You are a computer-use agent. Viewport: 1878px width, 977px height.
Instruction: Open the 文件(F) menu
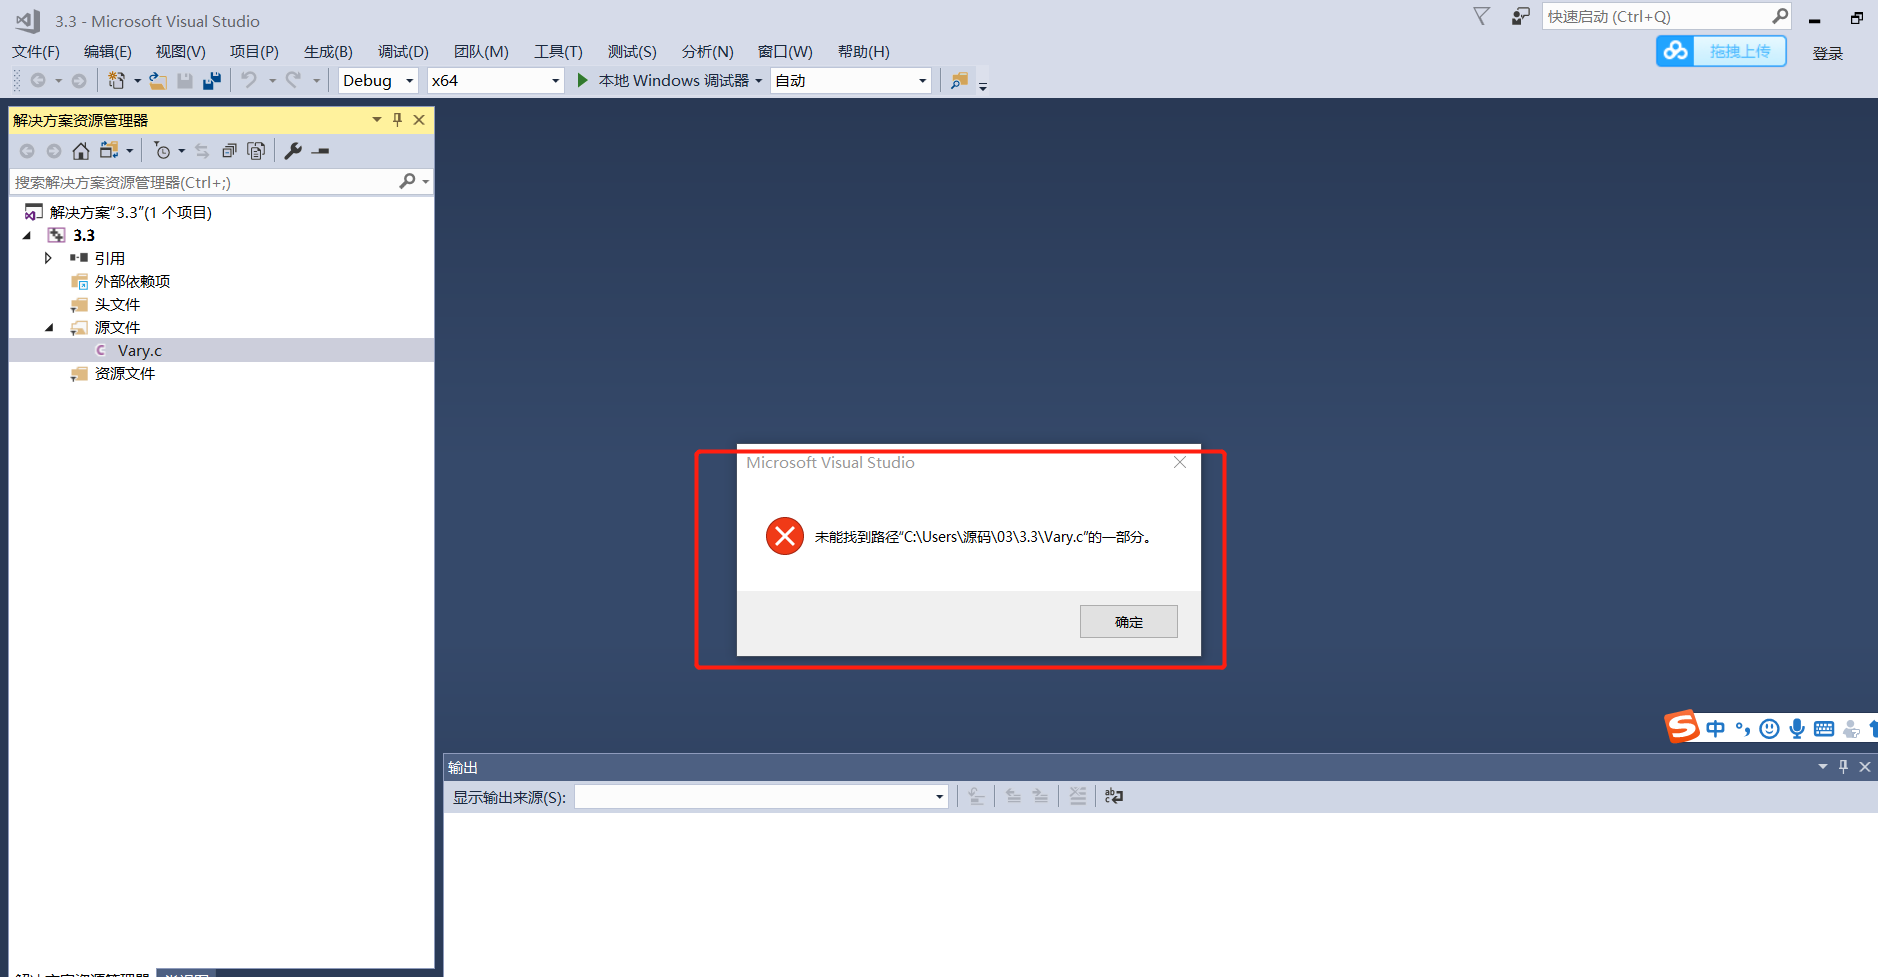pos(36,51)
